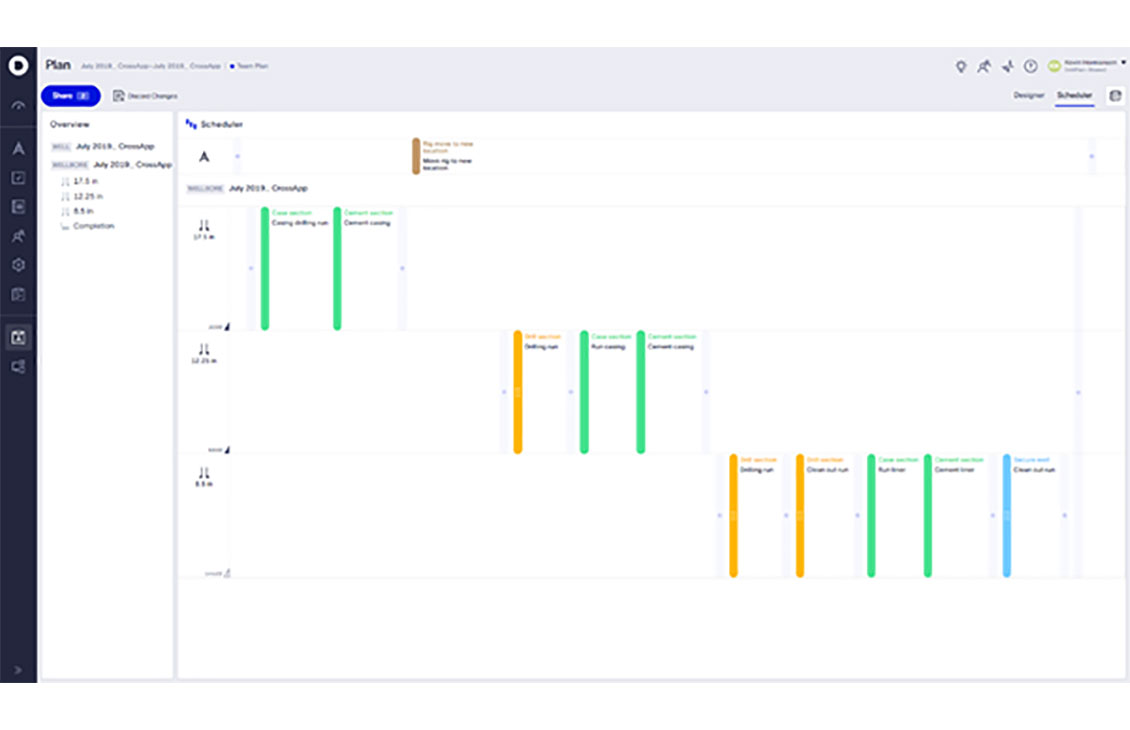Select the green Casing drilling run bar
This screenshot has width=1130, height=730.
265,268
